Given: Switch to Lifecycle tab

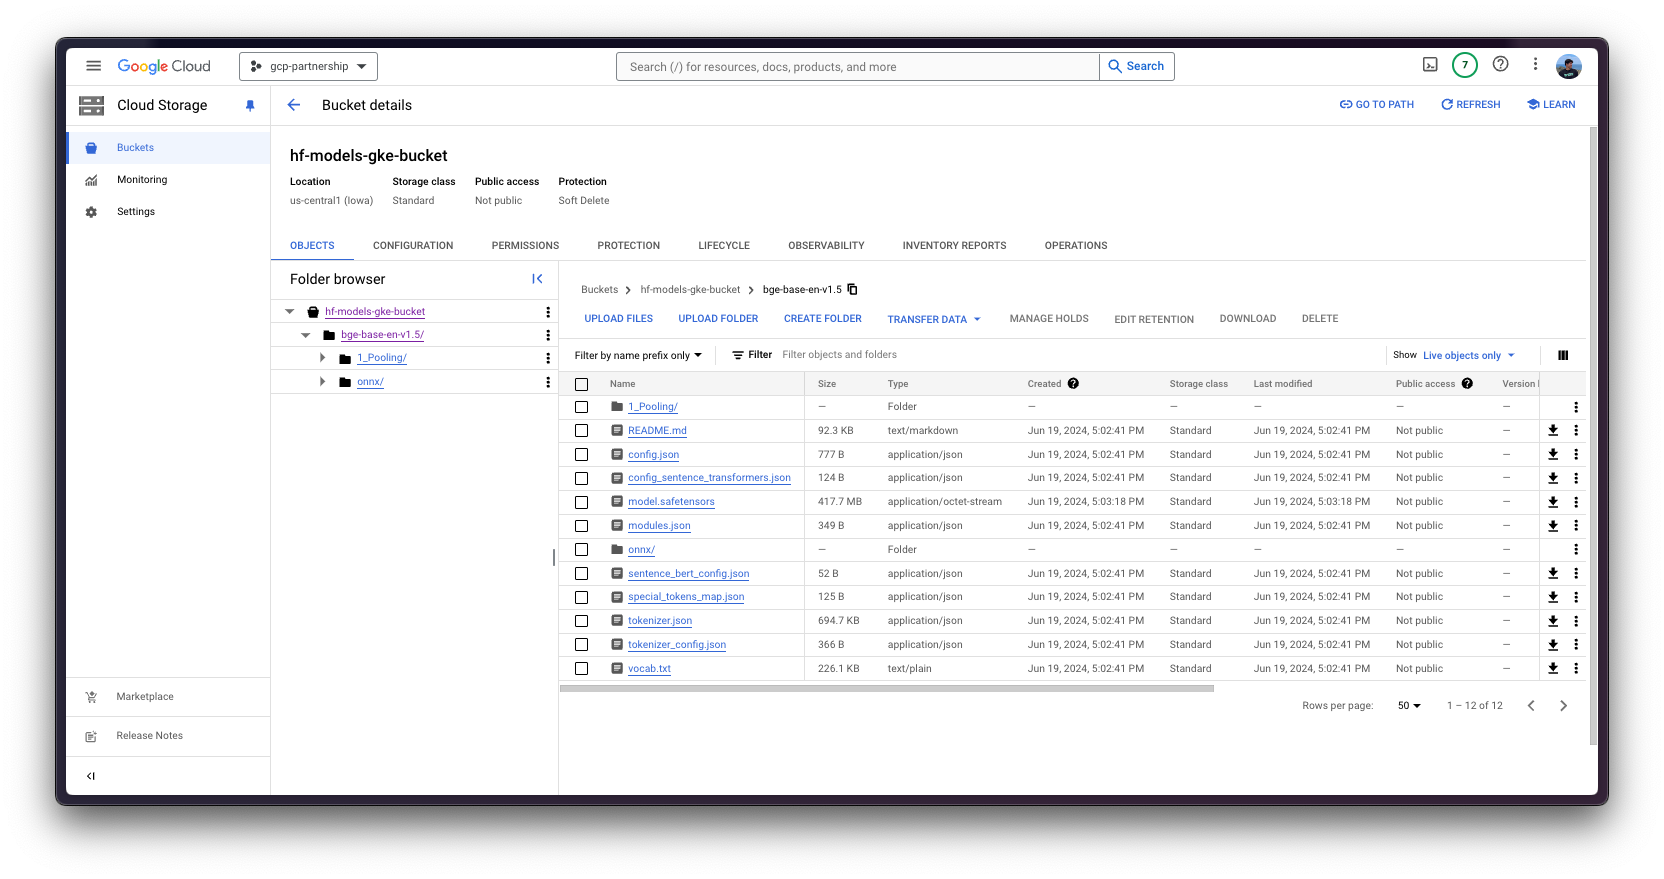Looking at the screenshot, I should pyautogui.click(x=724, y=246).
